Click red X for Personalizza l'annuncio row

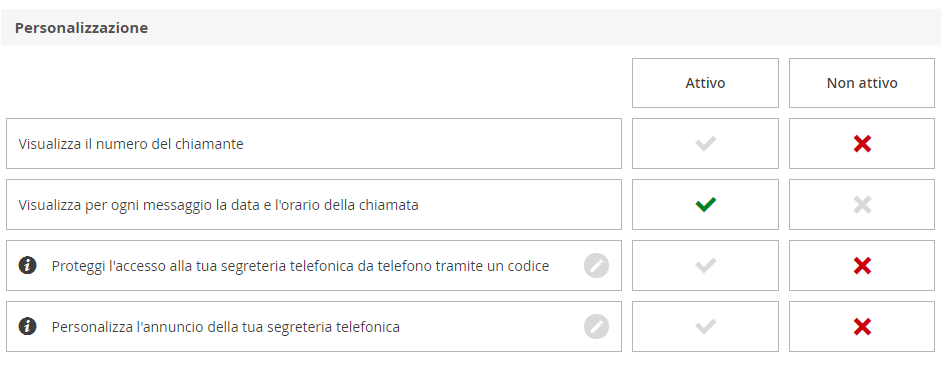click(x=862, y=327)
